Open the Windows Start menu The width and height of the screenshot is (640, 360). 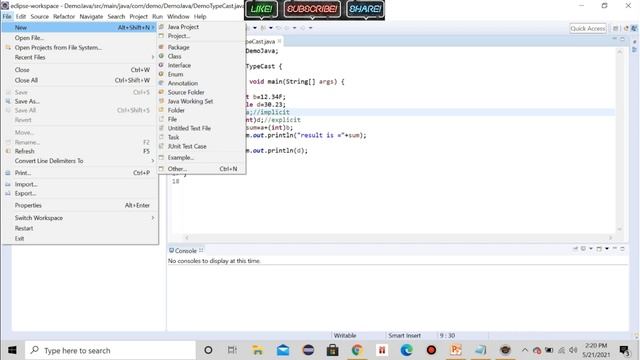(12, 350)
